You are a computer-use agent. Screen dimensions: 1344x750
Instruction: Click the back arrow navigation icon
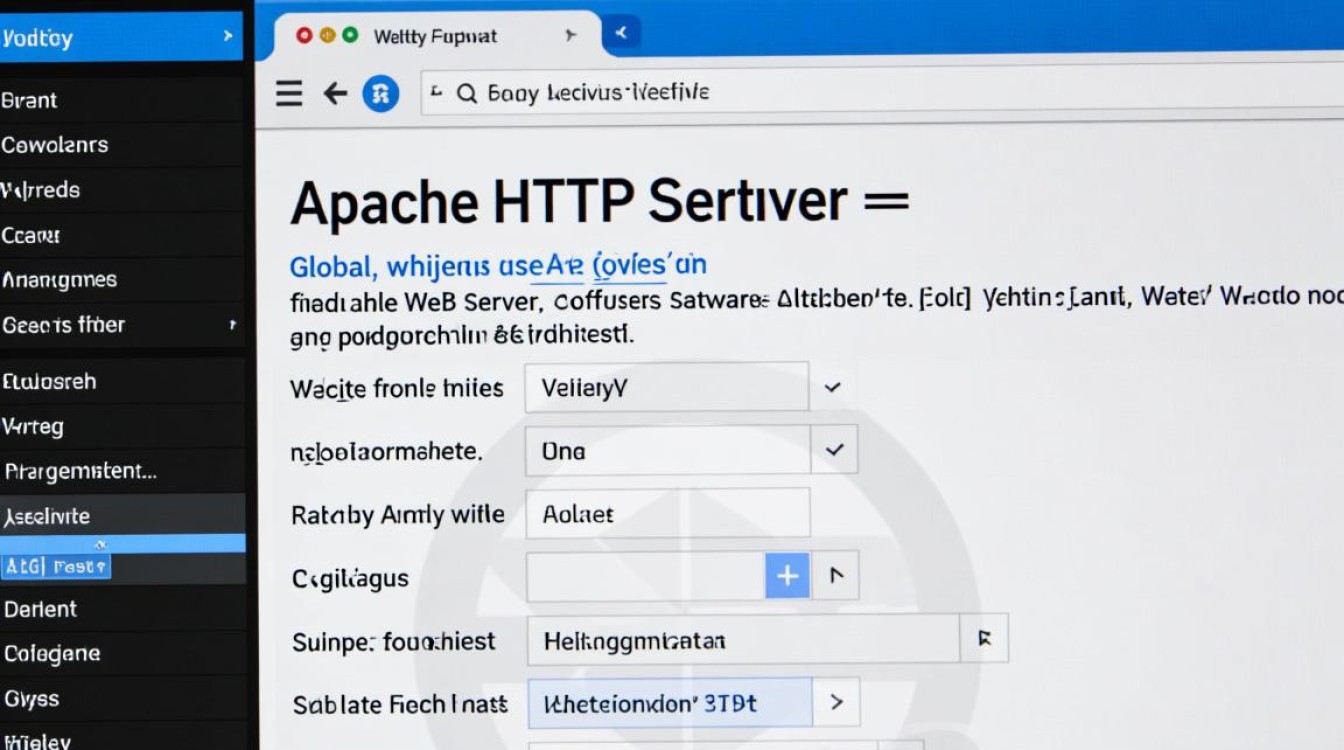click(335, 94)
